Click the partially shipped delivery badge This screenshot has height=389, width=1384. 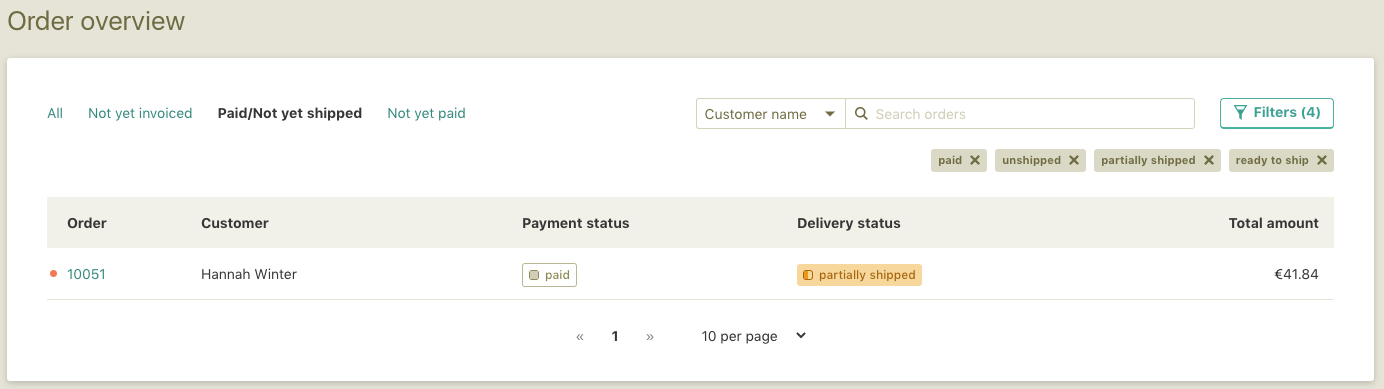coord(859,275)
